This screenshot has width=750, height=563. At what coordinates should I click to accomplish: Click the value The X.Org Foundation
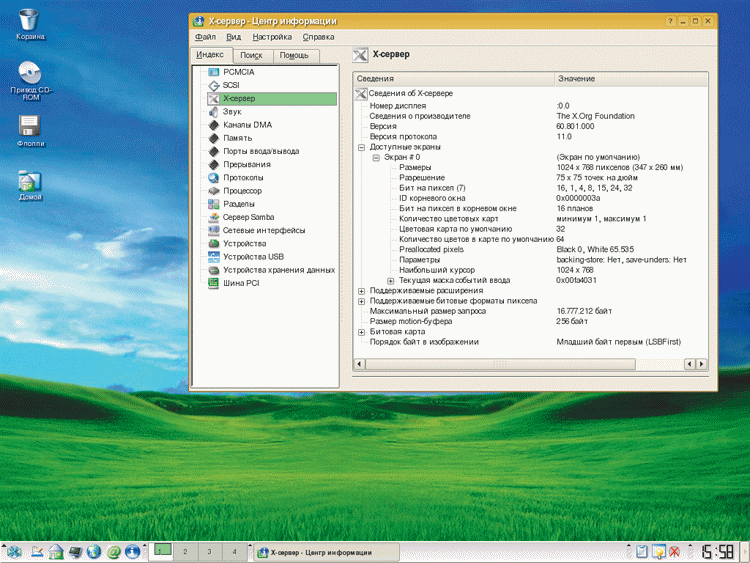596,116
